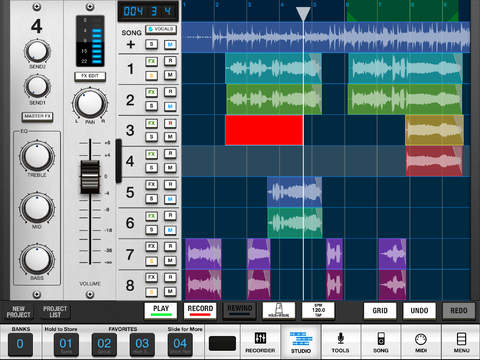480x360 pixels.
Task: Solo the Song track
Action: point(151,44)
